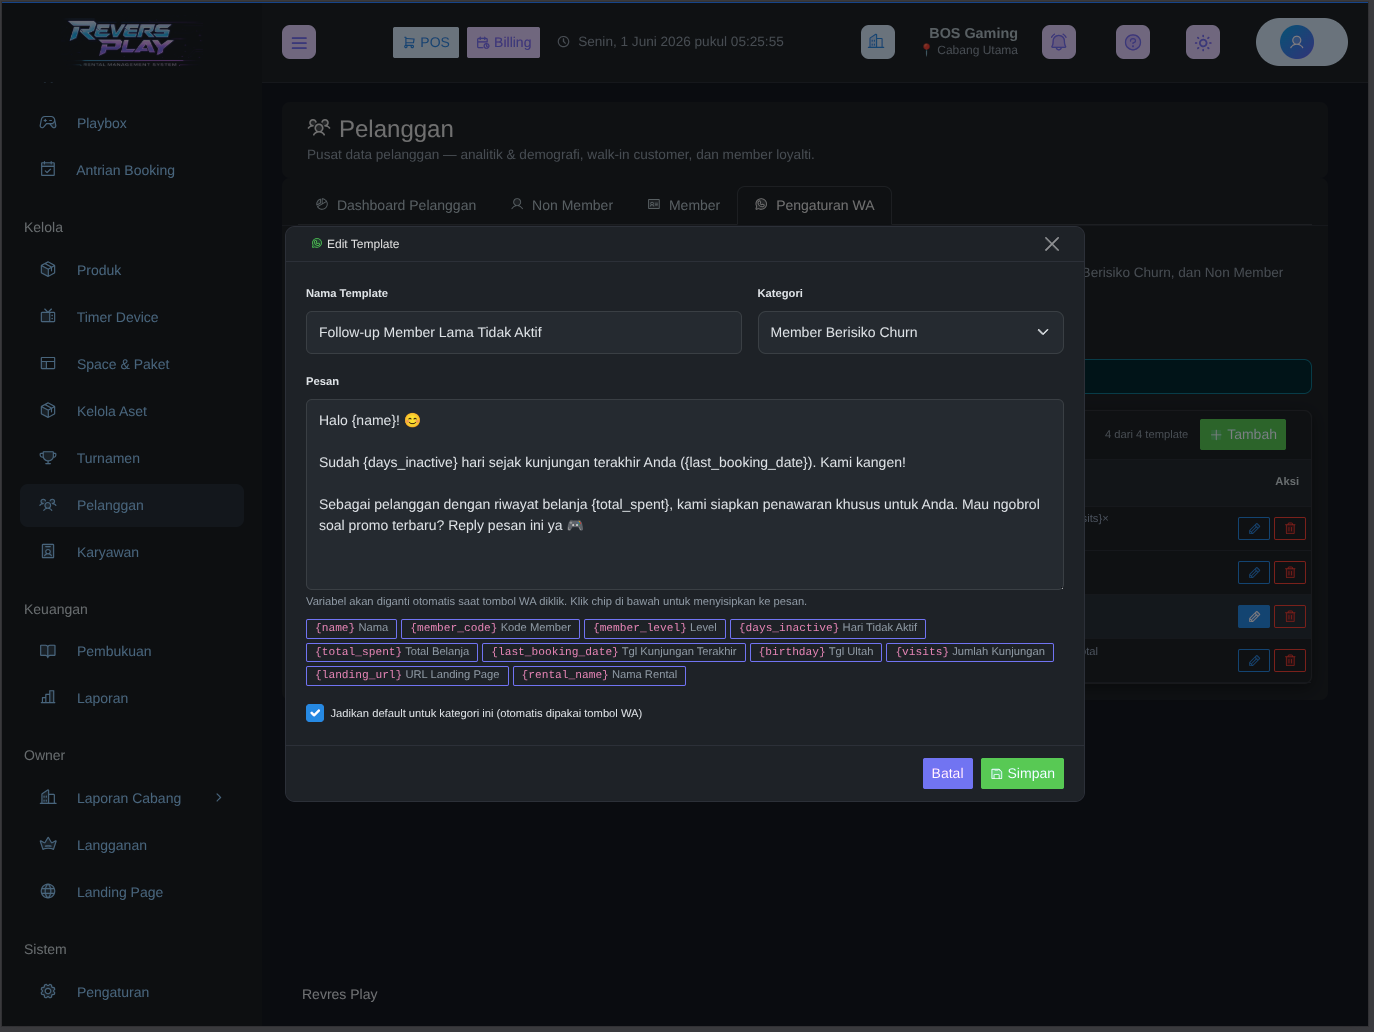This screenshot has width=1374, height=1032.
Task: Click the third template row's delete icon
Action: click(1290, 616)
